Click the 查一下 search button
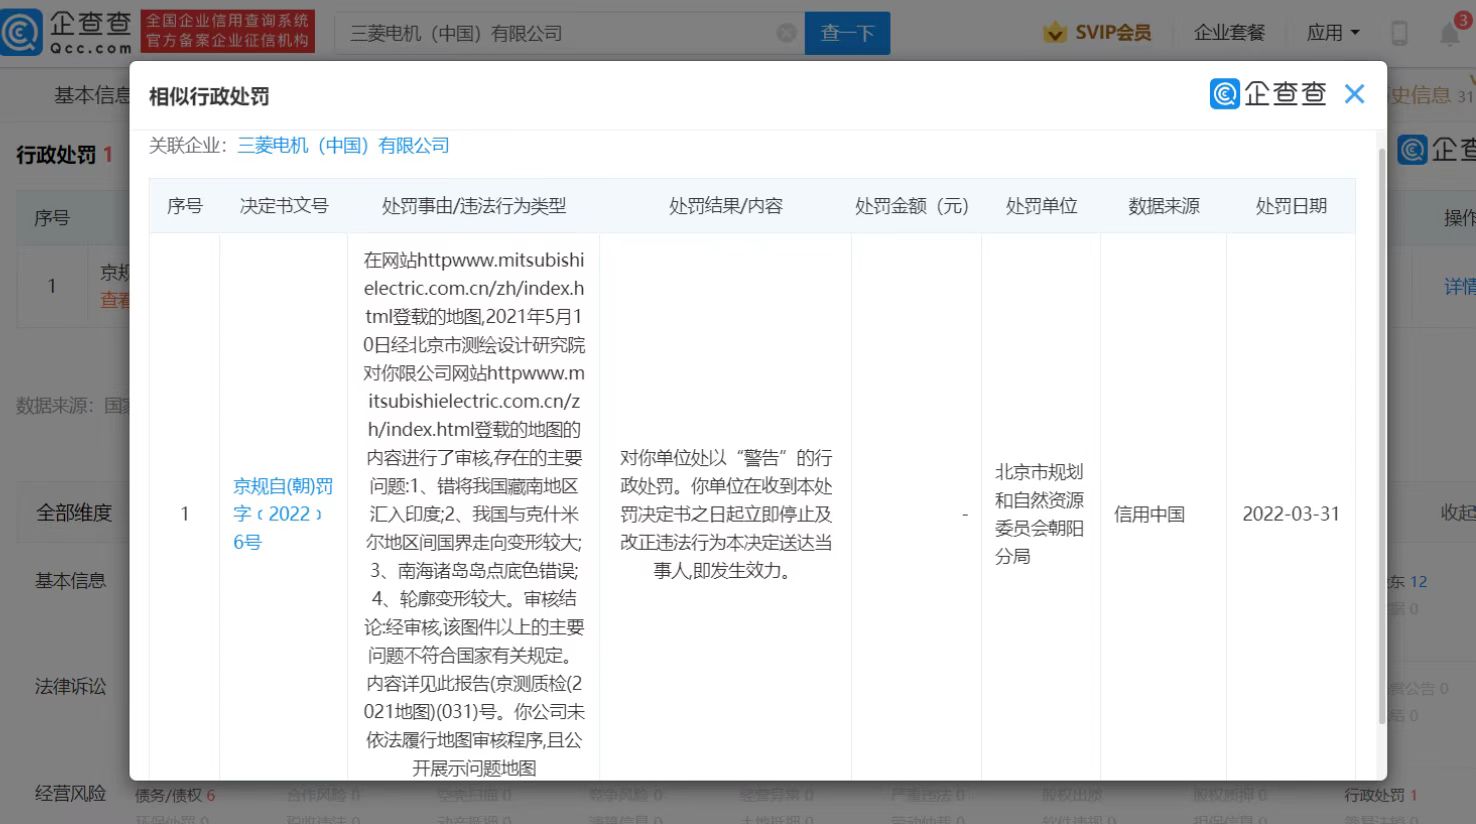 point(847,33)
